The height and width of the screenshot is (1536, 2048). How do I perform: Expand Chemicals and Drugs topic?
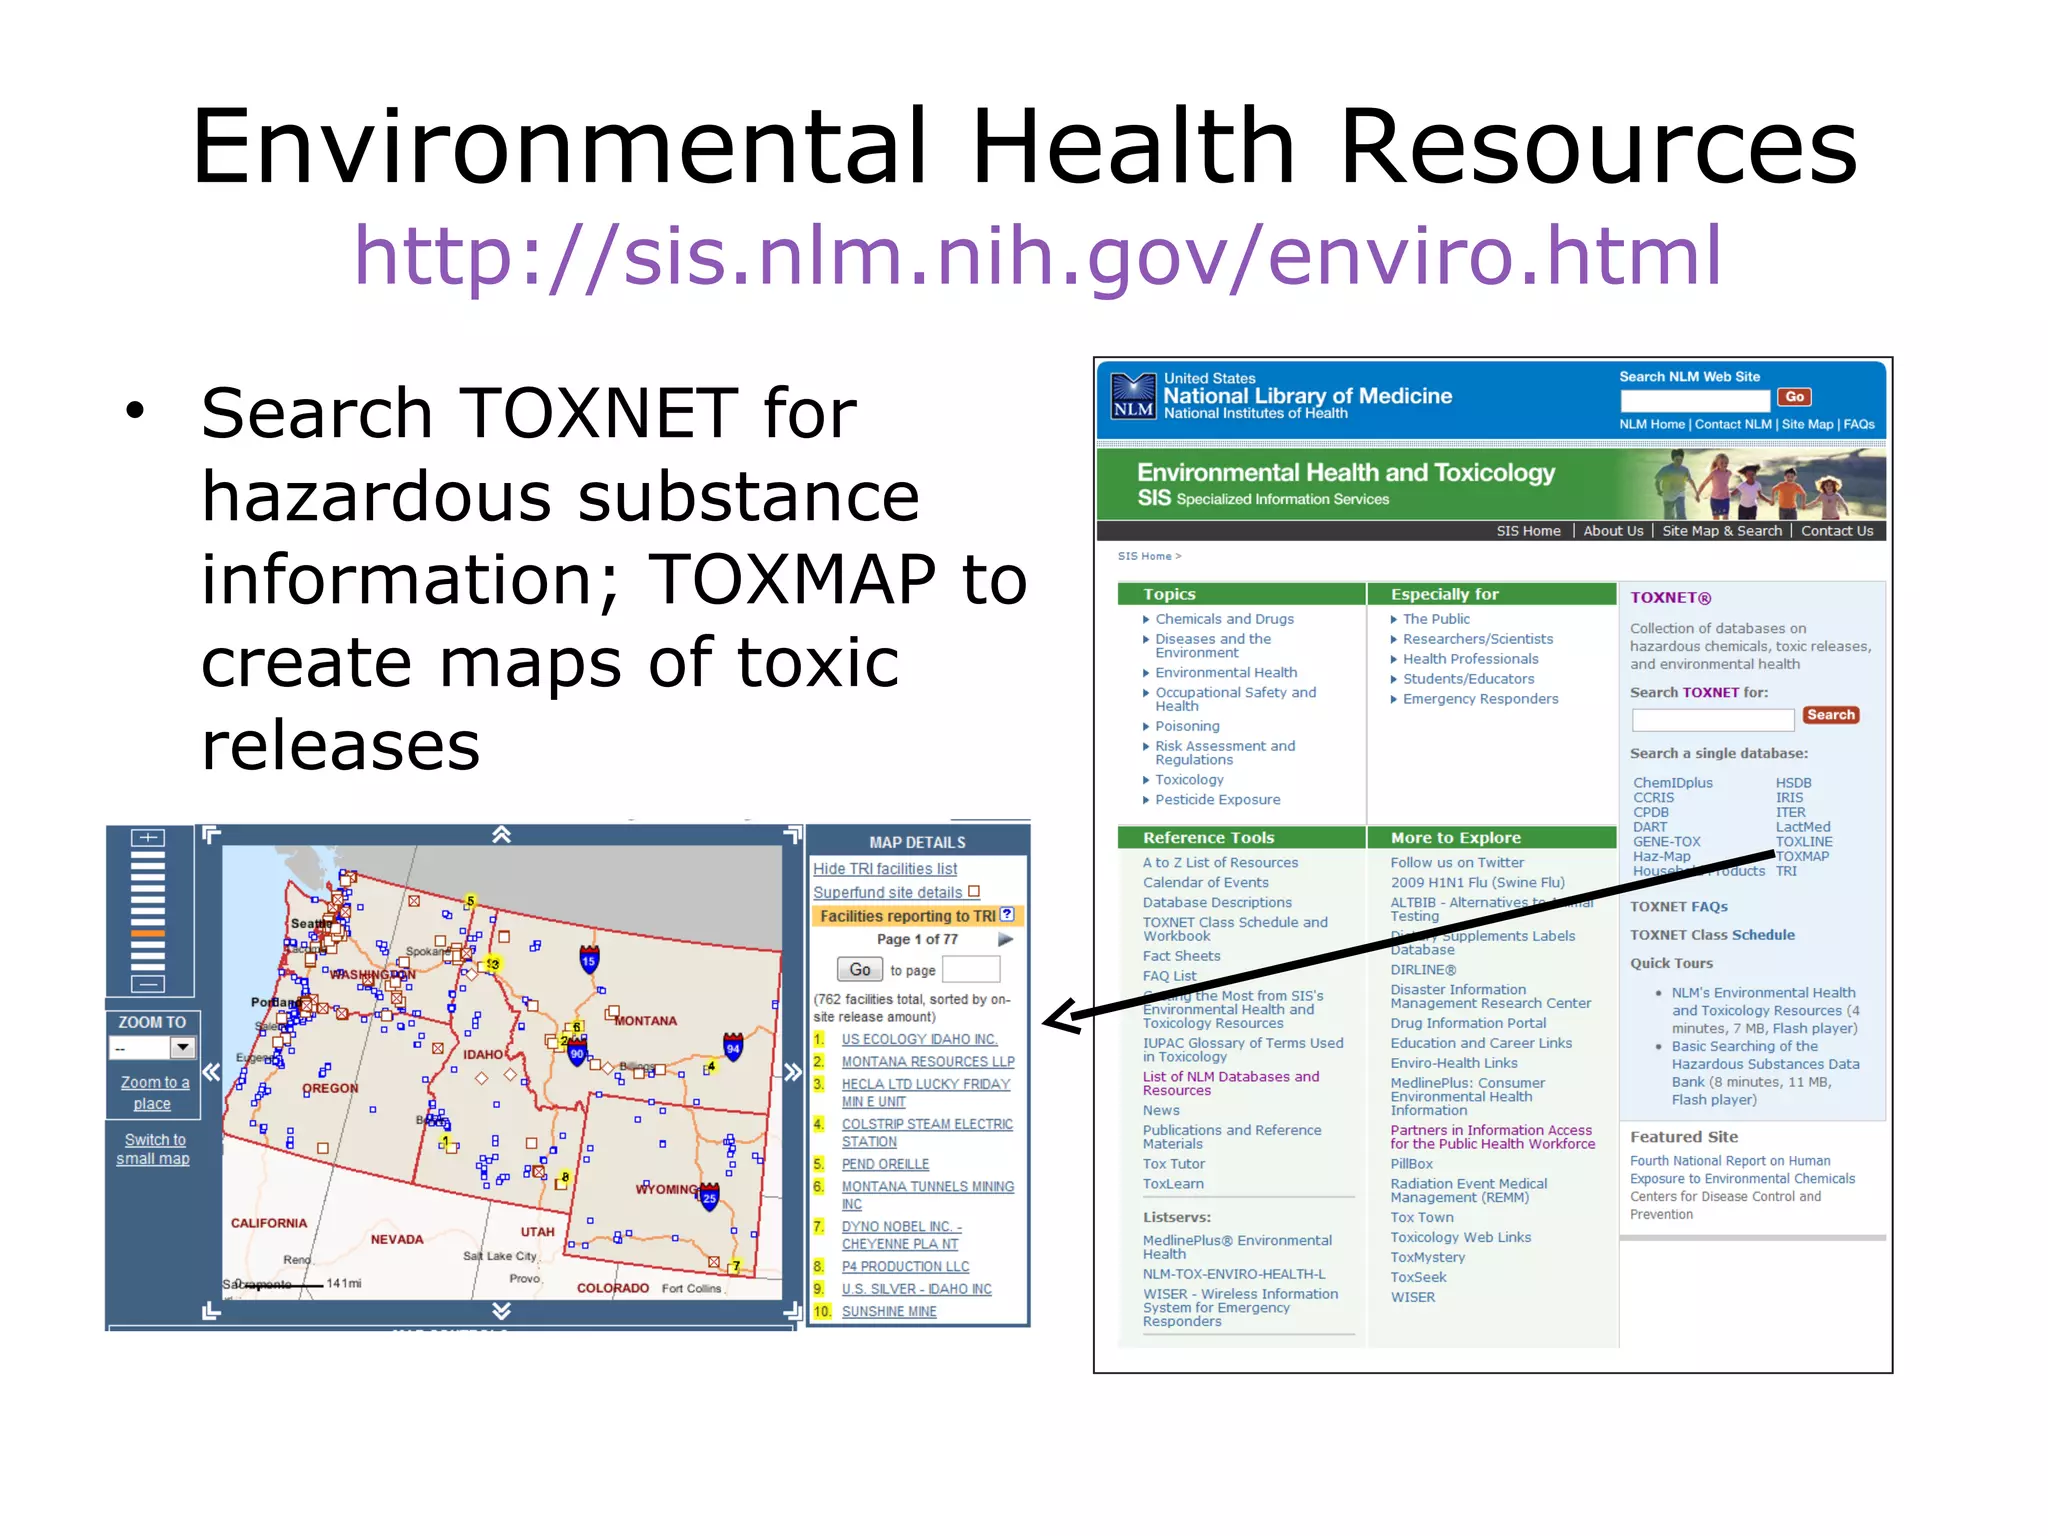coord(1146,620)
